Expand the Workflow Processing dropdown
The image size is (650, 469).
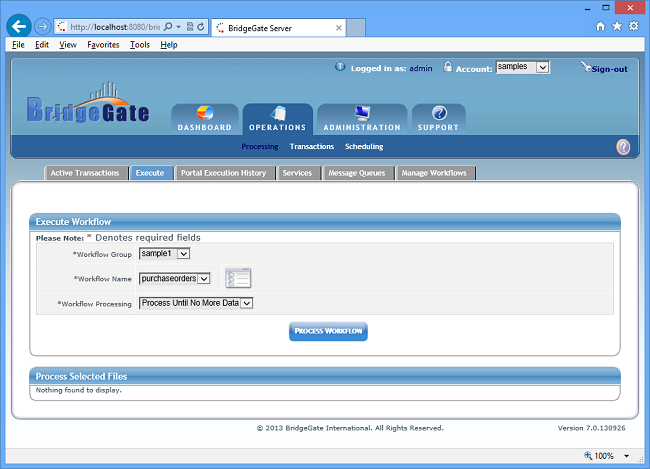coord(196,303)
